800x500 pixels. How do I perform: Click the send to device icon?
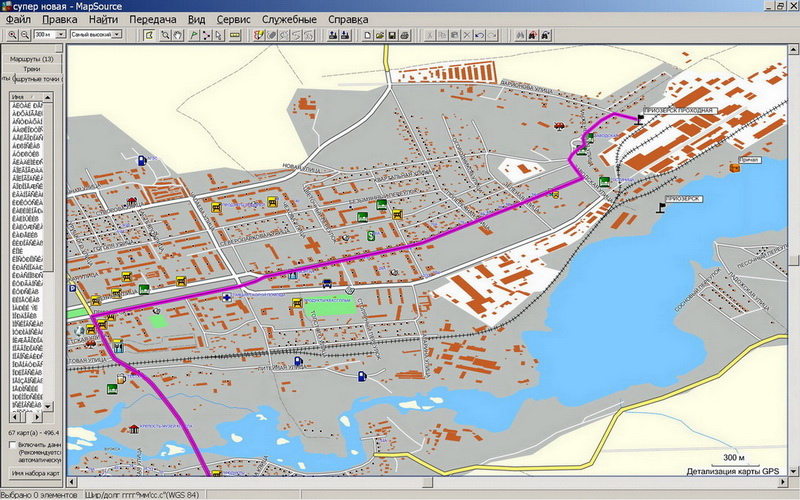tap(333, 35)
